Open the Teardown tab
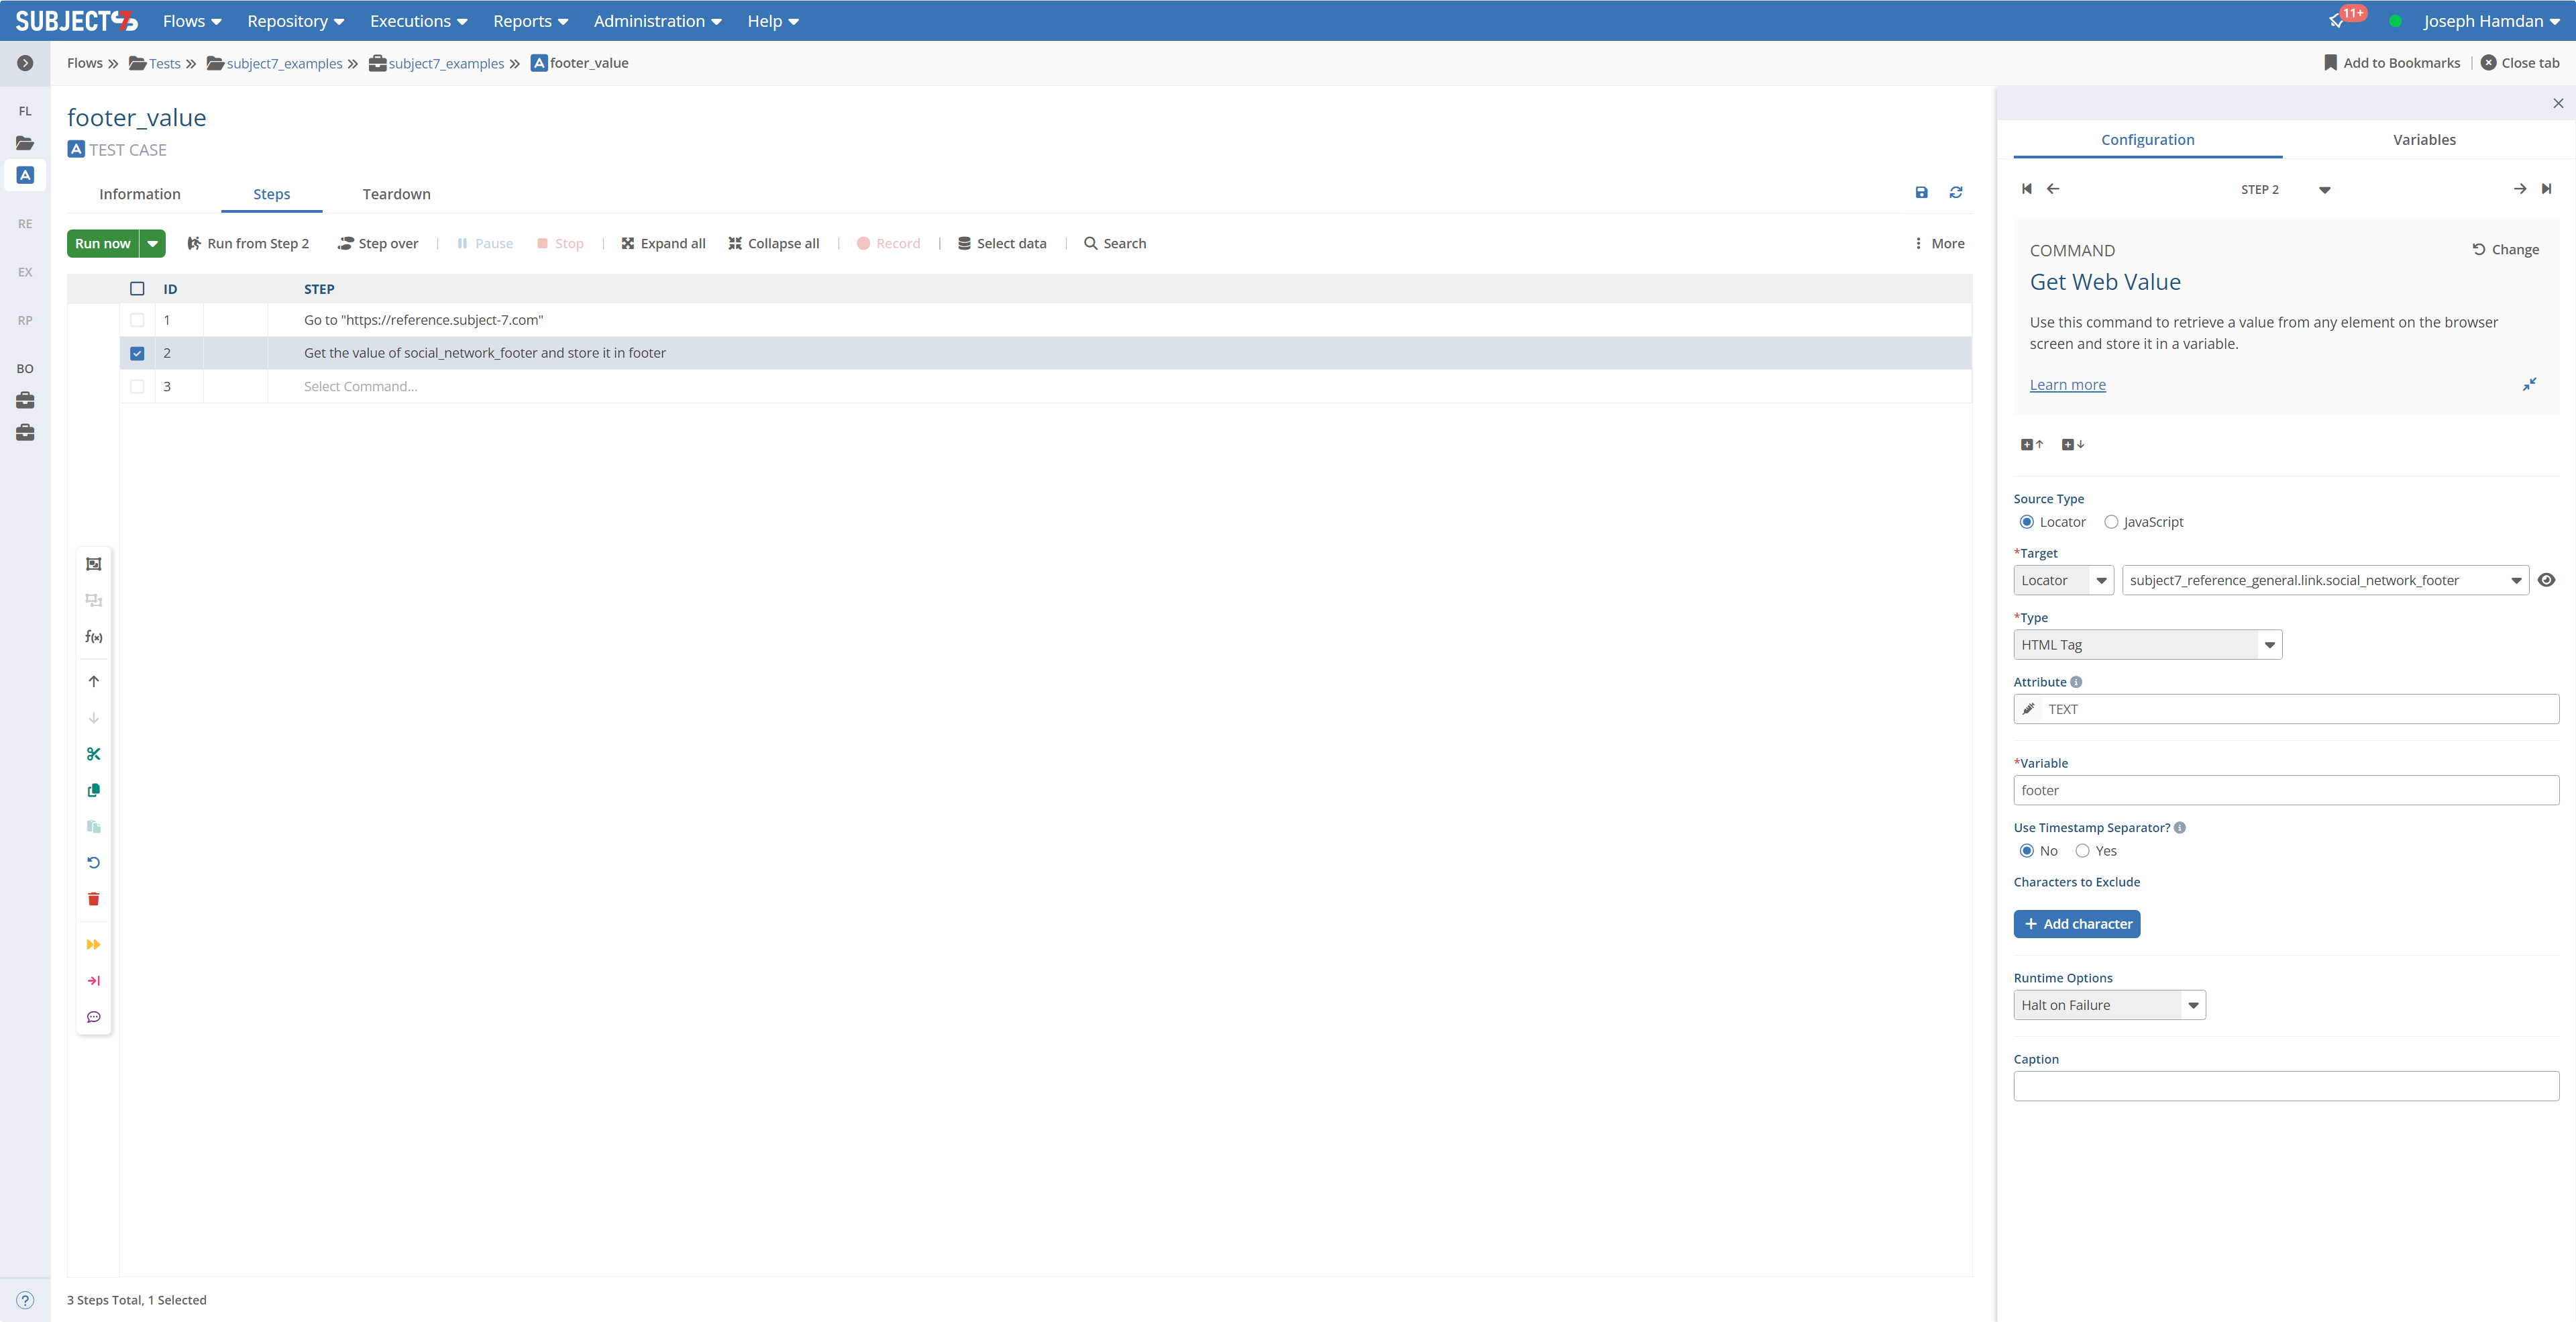Viewport: 2576px width, 1322px height. click(x=396, y=194)
